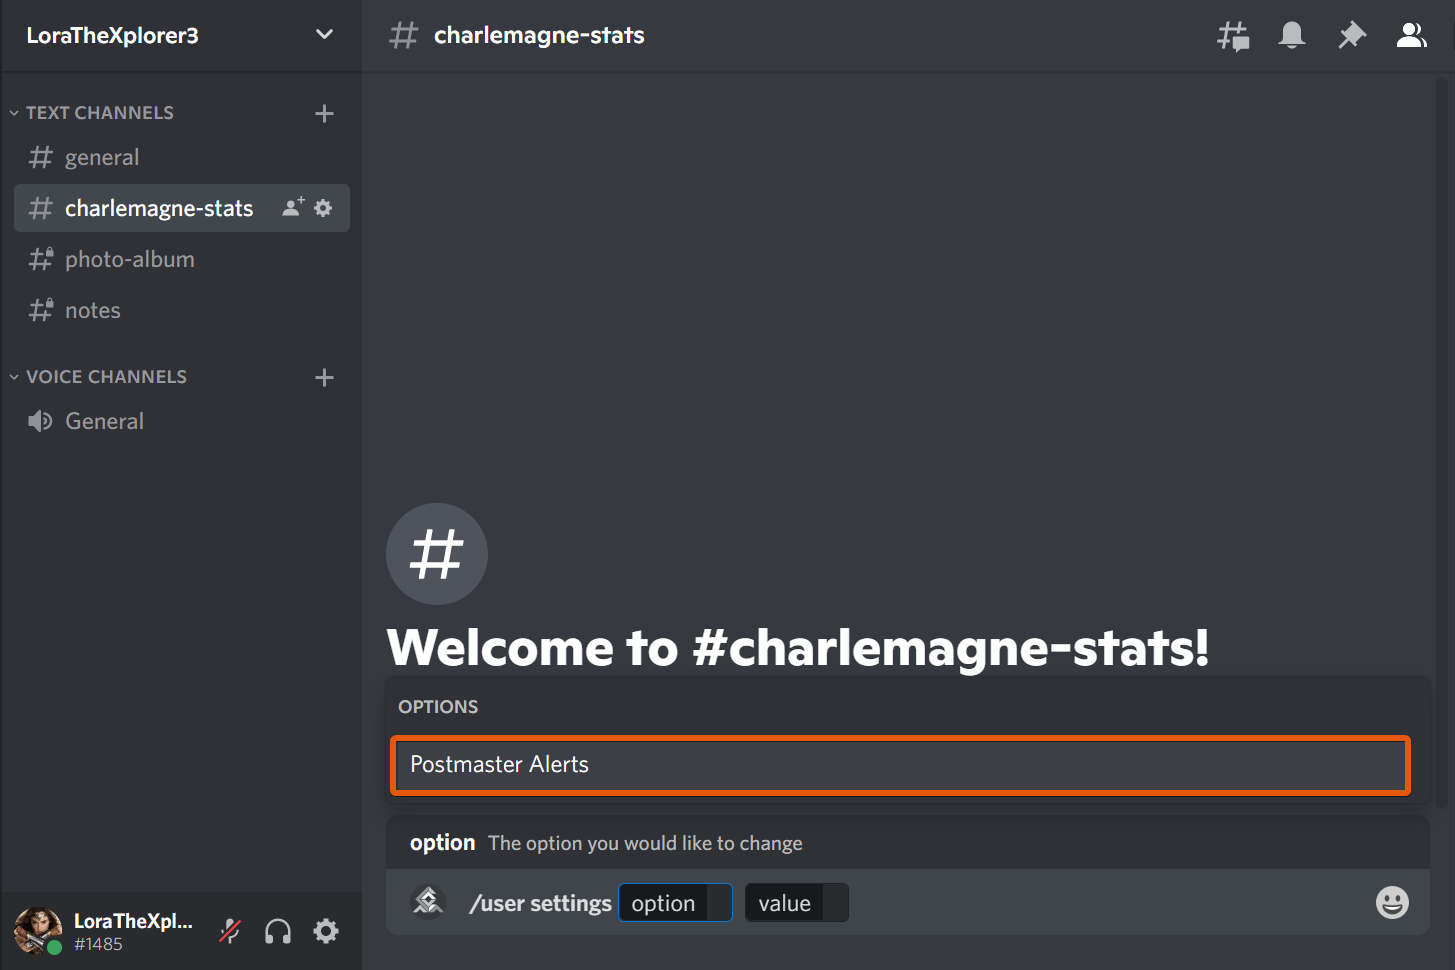The height and width of the screenshot is (970, 1455).
Task: Open the emoji picker
Action: click(x=1392, y=903)
